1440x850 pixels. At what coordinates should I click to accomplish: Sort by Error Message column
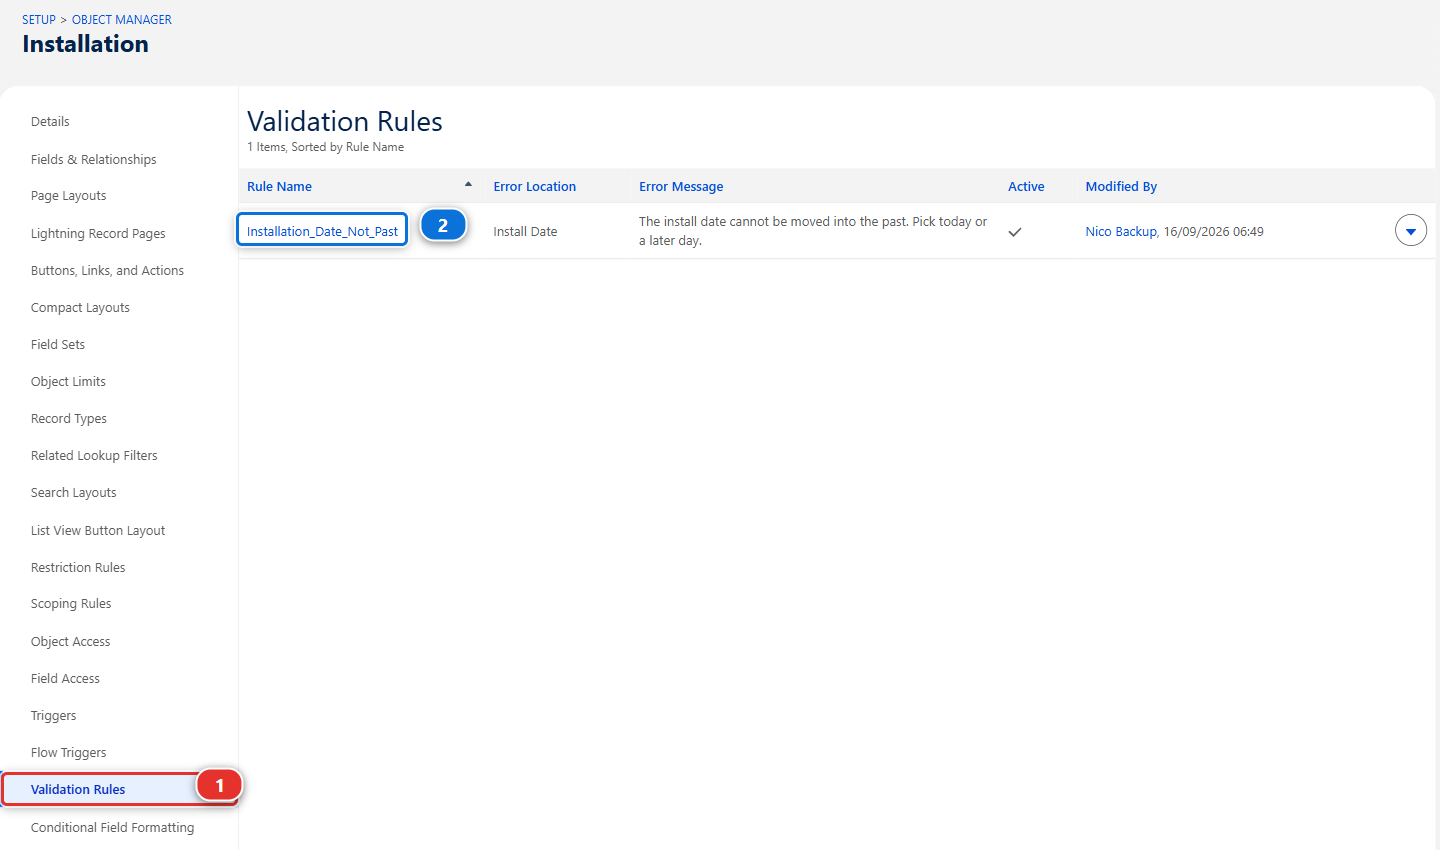pos(681,186)
